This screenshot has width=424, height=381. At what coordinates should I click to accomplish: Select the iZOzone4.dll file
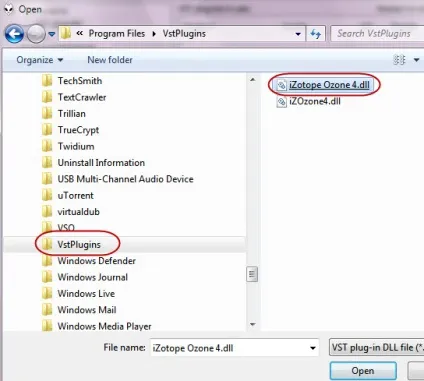pos(315,101)
